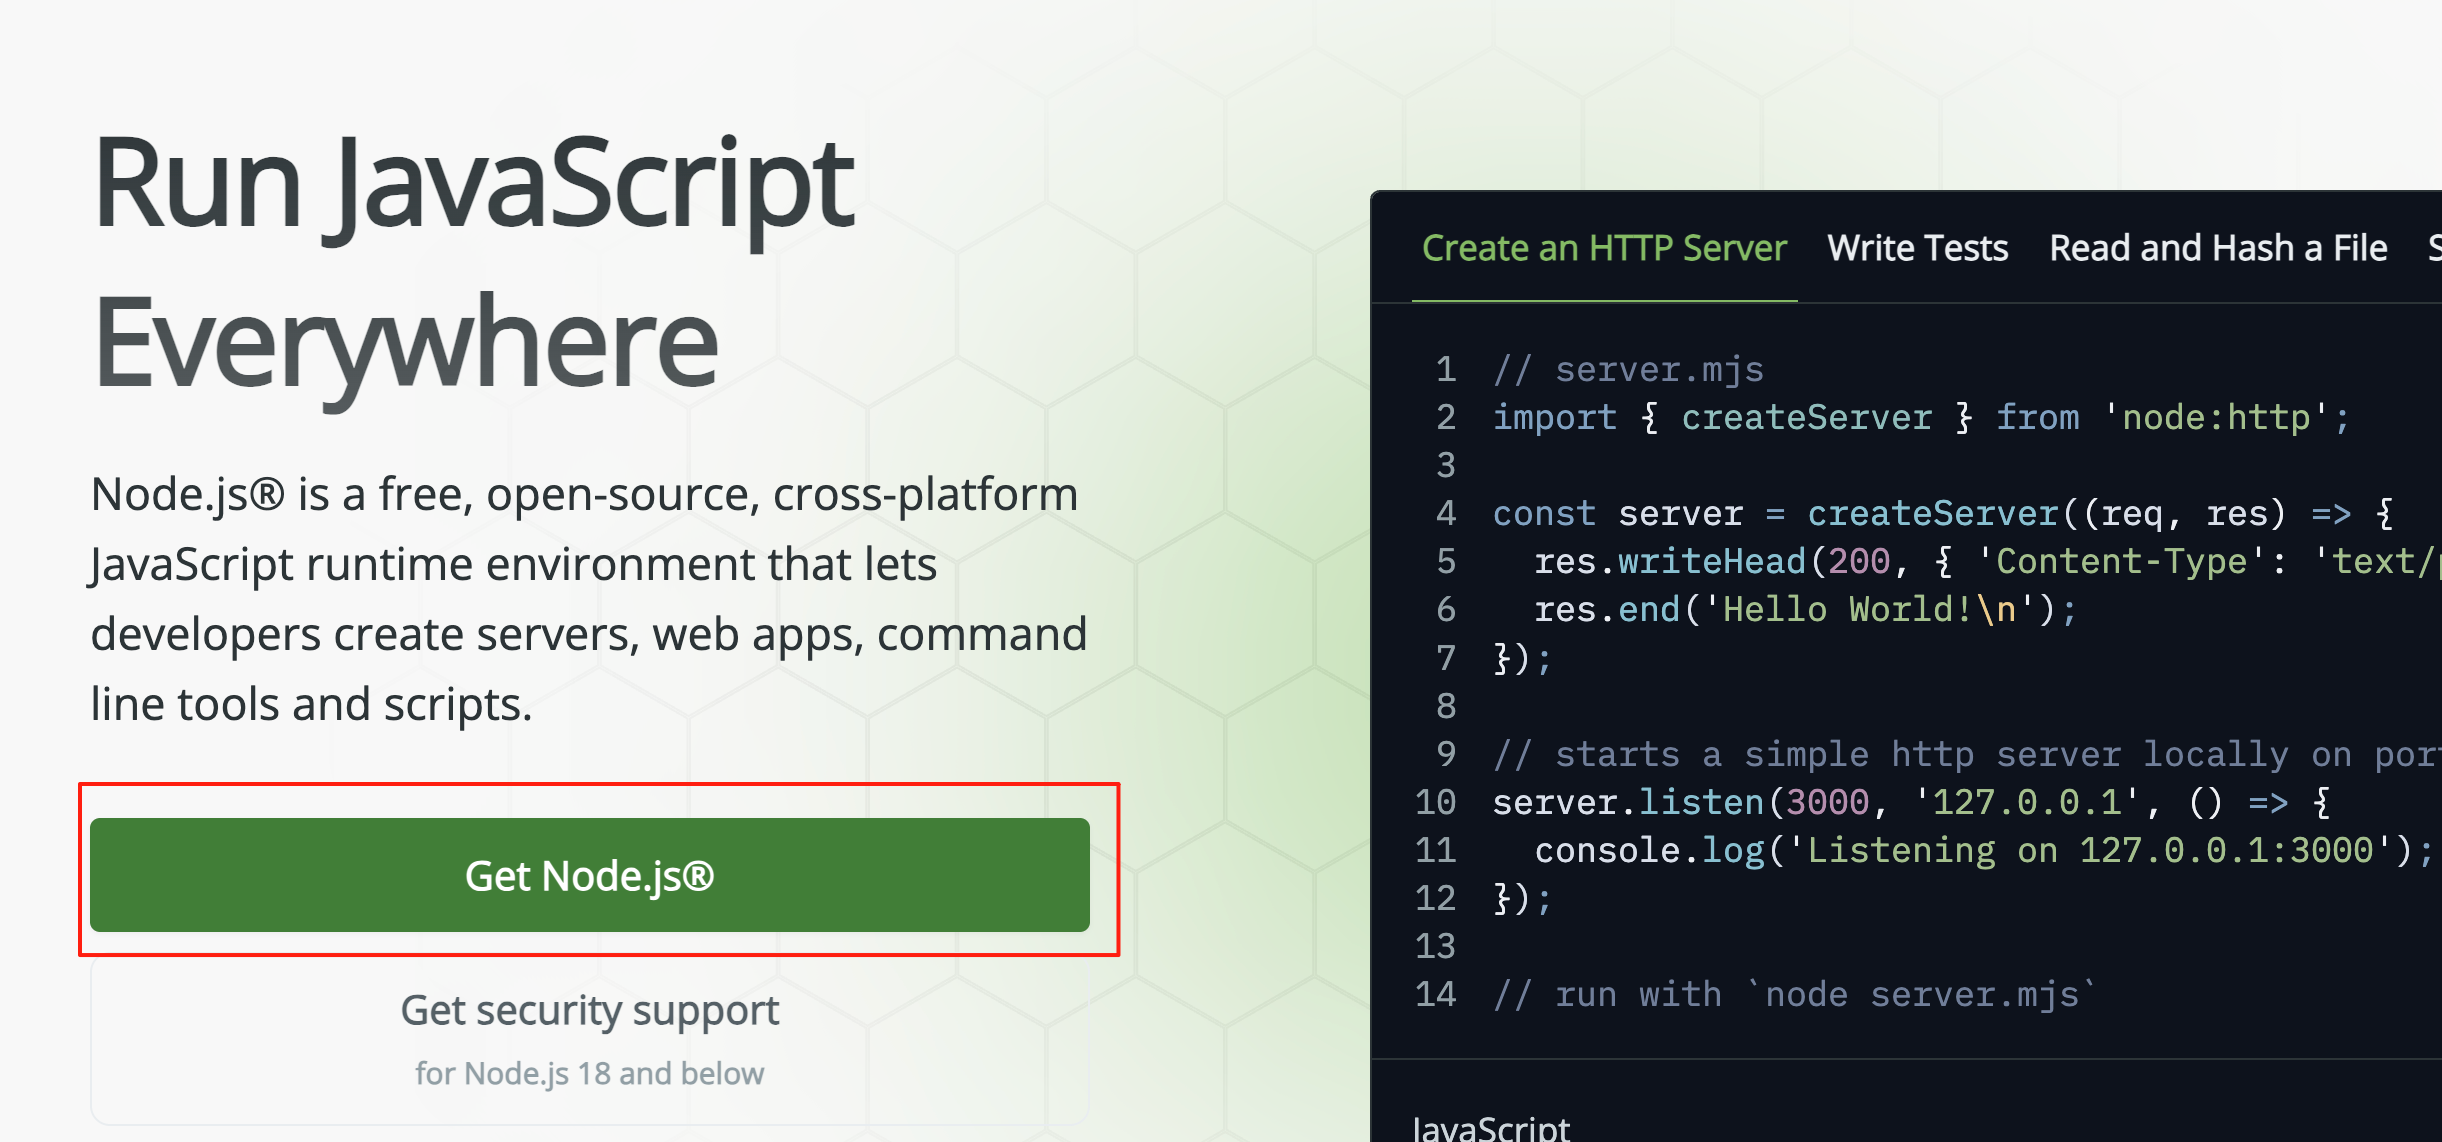This screenshot has height=1142, width=2442.
Task: Click the 'for Node.js 18 and below' subtext
Action: coord(589,1073)
